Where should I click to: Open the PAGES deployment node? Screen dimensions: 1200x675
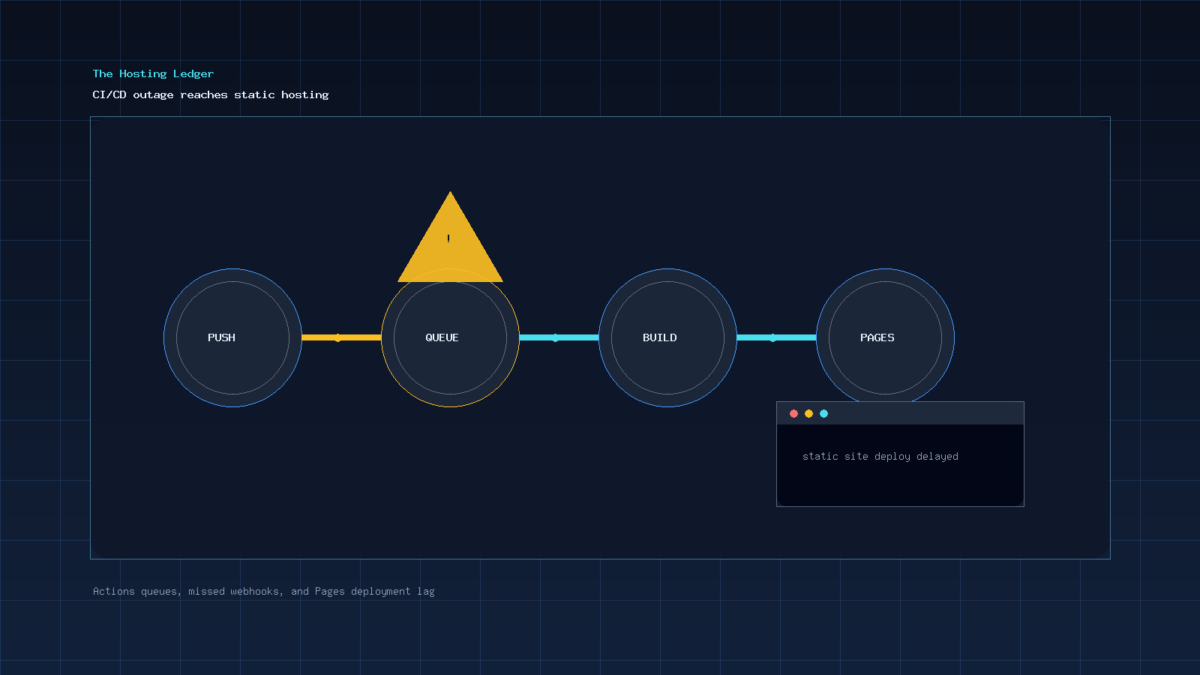(885, 338)
